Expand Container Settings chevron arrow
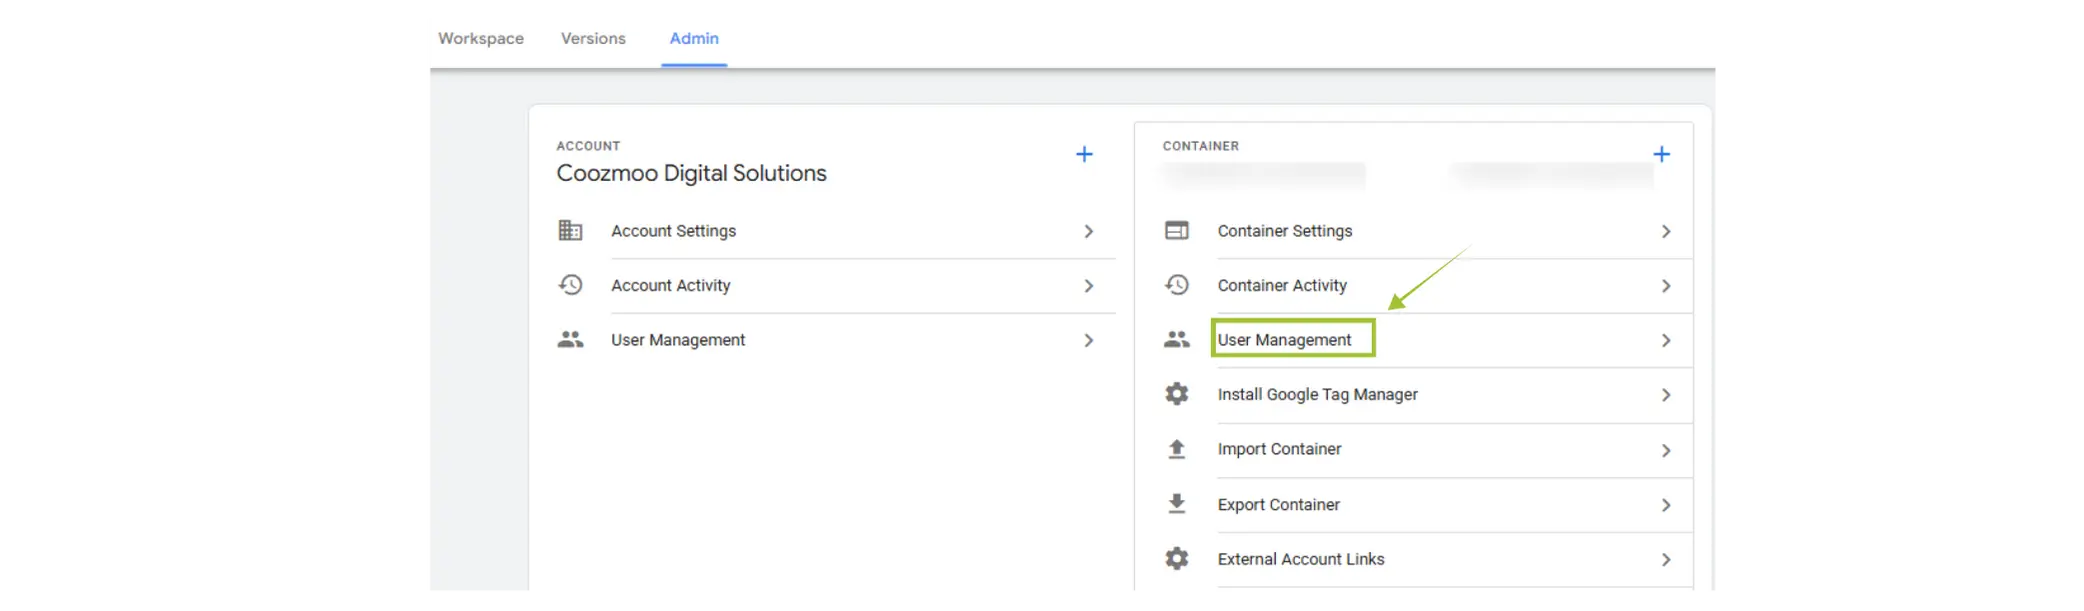Viewport: 2084px width, 611px height. (x=1666, y=231)
